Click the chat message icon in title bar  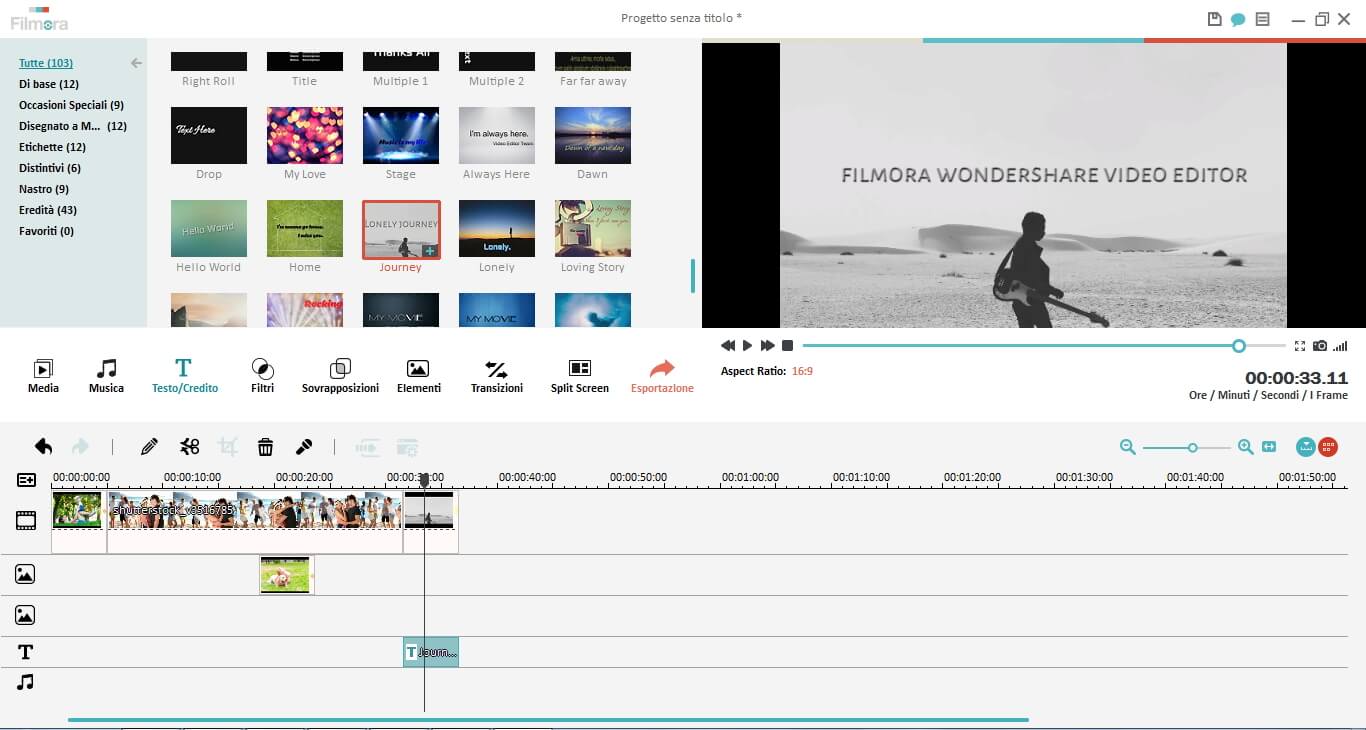(x=1238, y=19)
